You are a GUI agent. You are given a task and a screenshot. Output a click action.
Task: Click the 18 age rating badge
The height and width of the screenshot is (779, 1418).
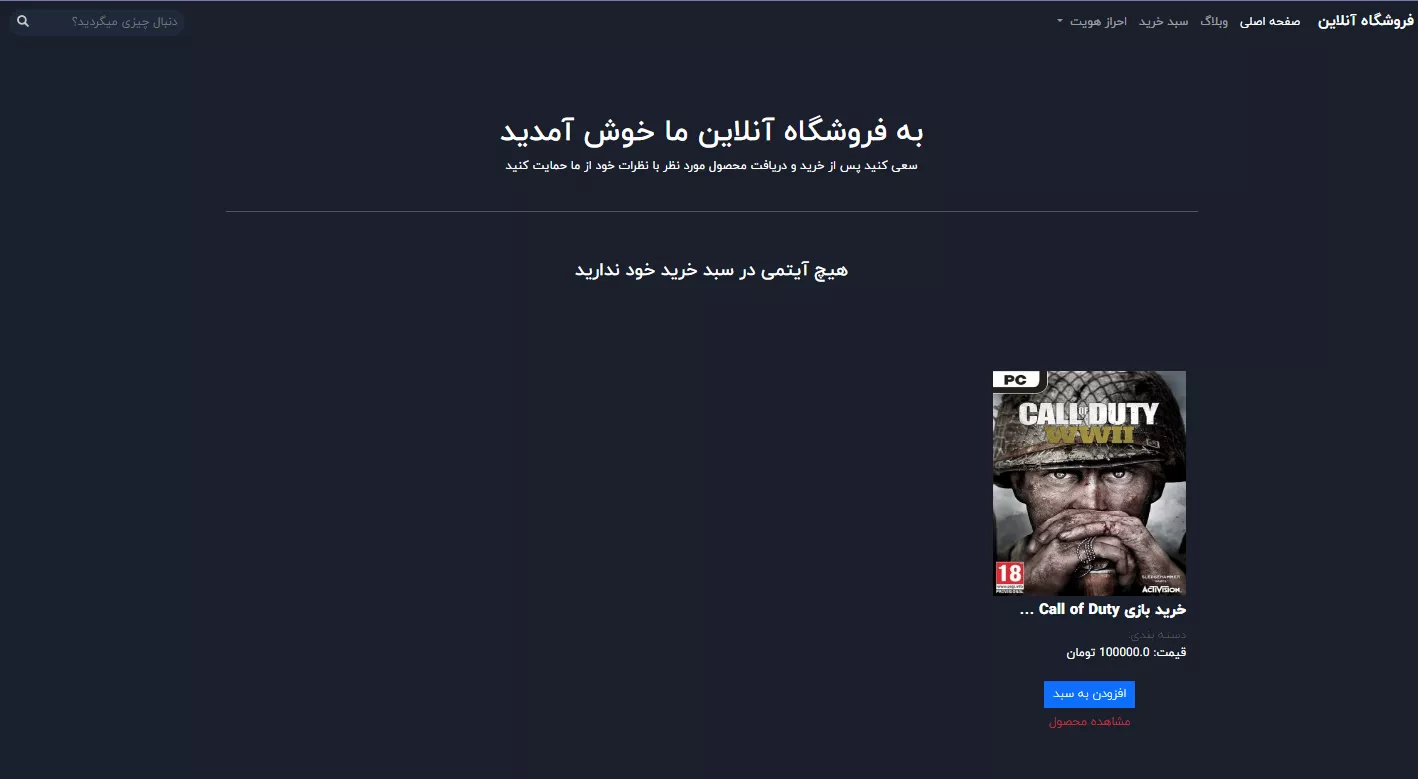[1010, 577]
